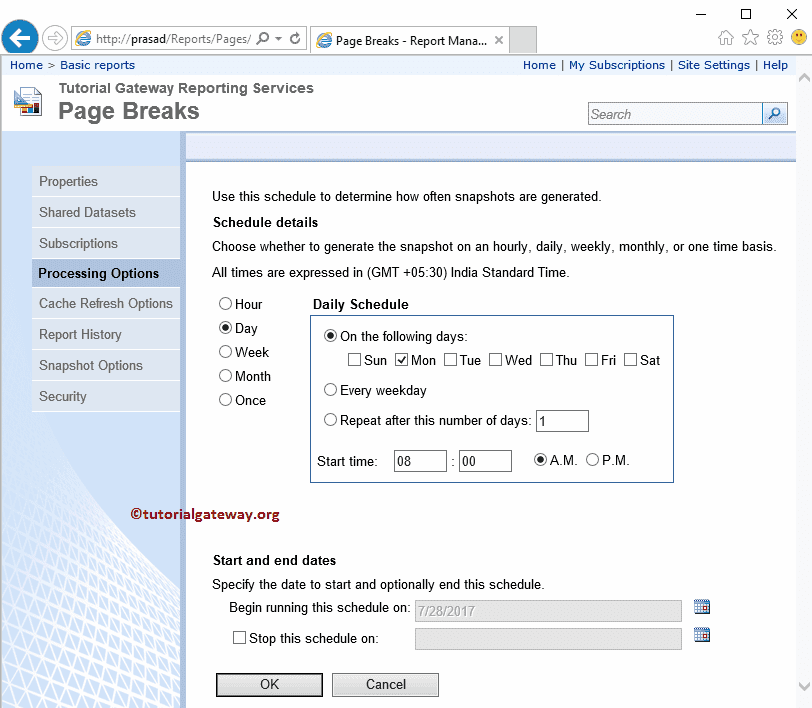This screenshot has height=708, width=812.
Task: Open the Processing Options sidebar page
Action: click(x=106, y=273)
